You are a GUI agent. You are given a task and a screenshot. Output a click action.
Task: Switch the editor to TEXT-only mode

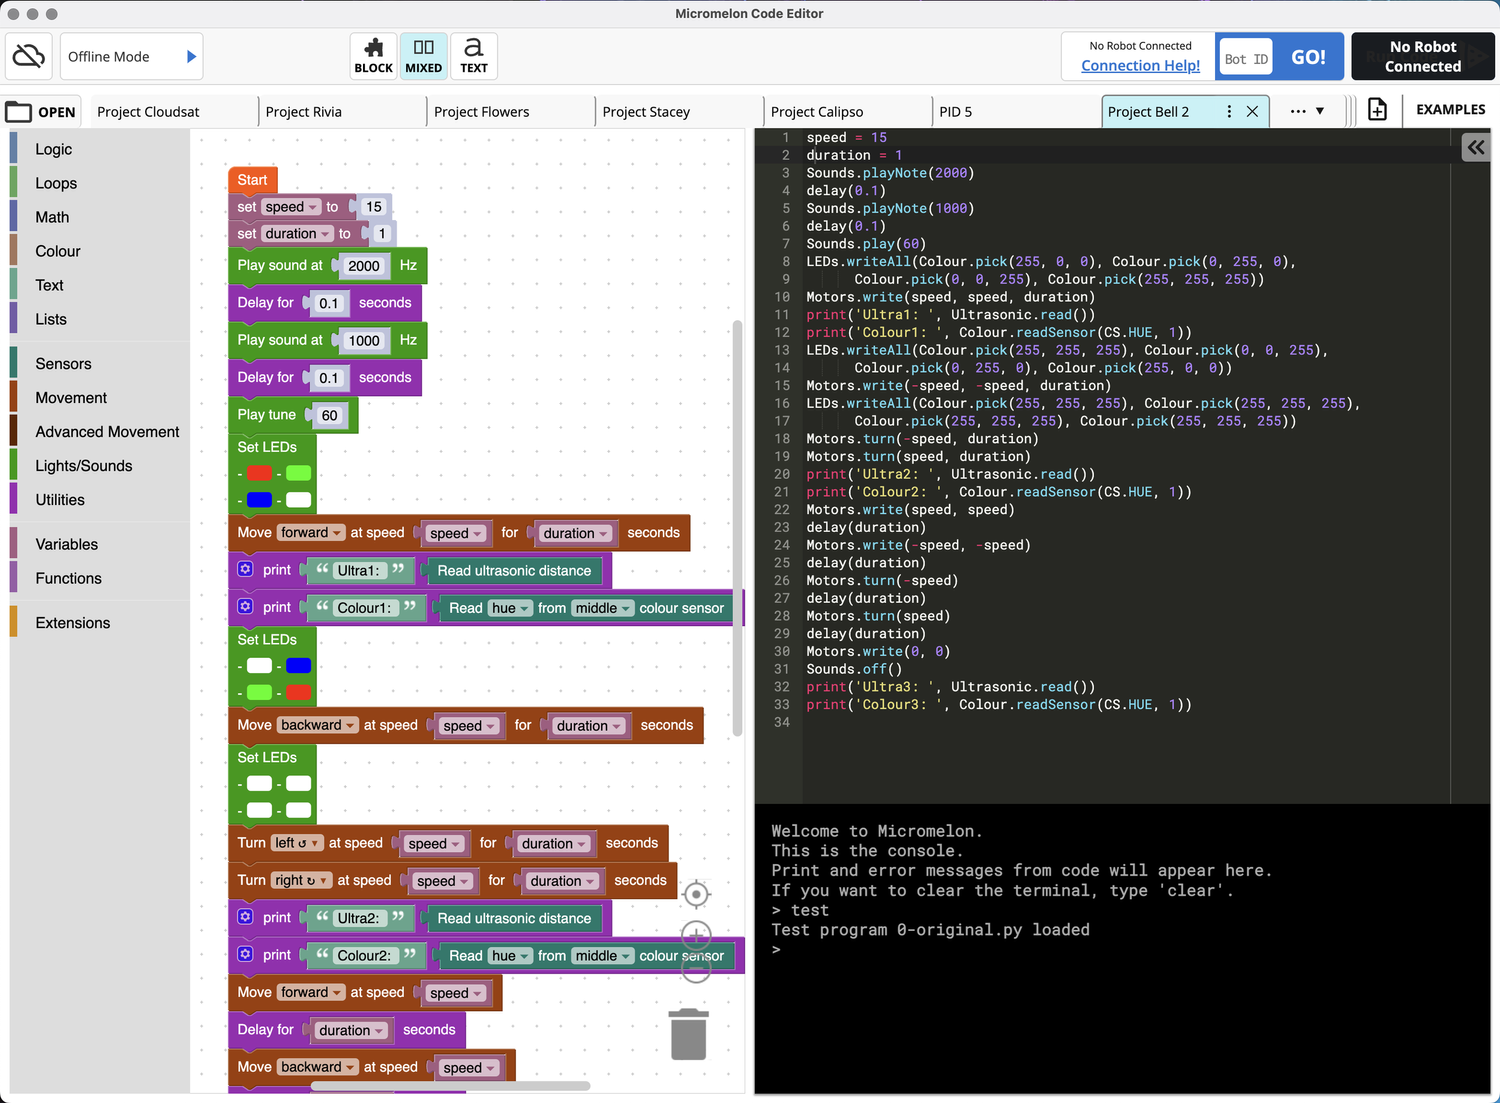click(473, 55)
